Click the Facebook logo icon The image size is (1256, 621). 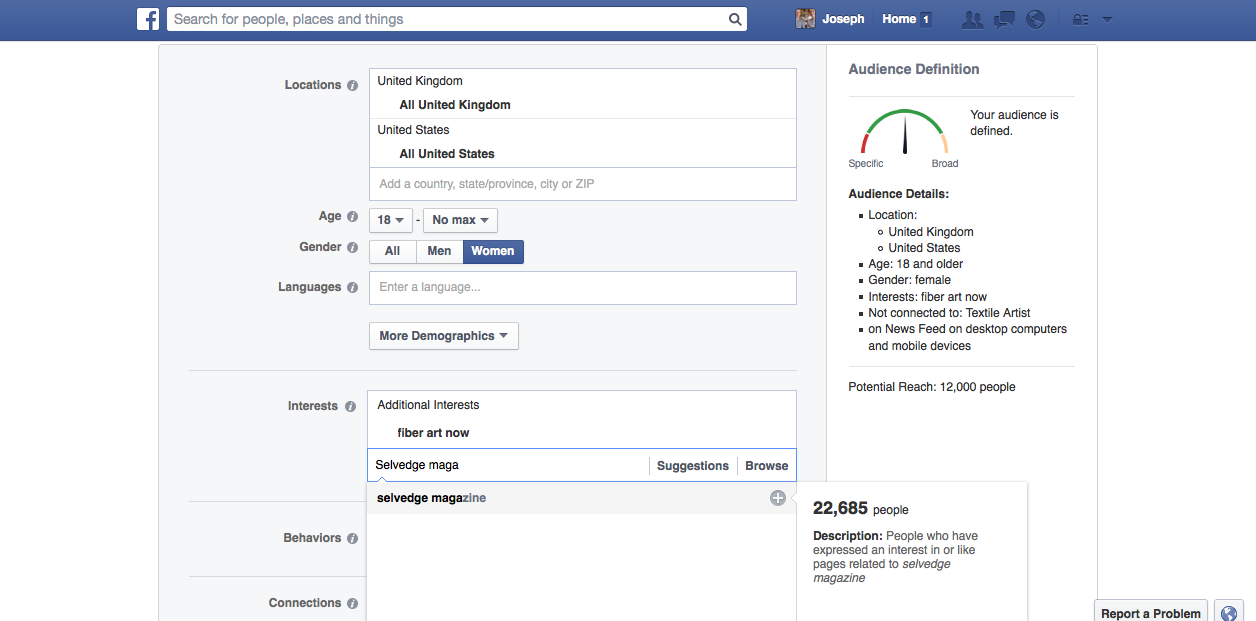tap(148, 19)
